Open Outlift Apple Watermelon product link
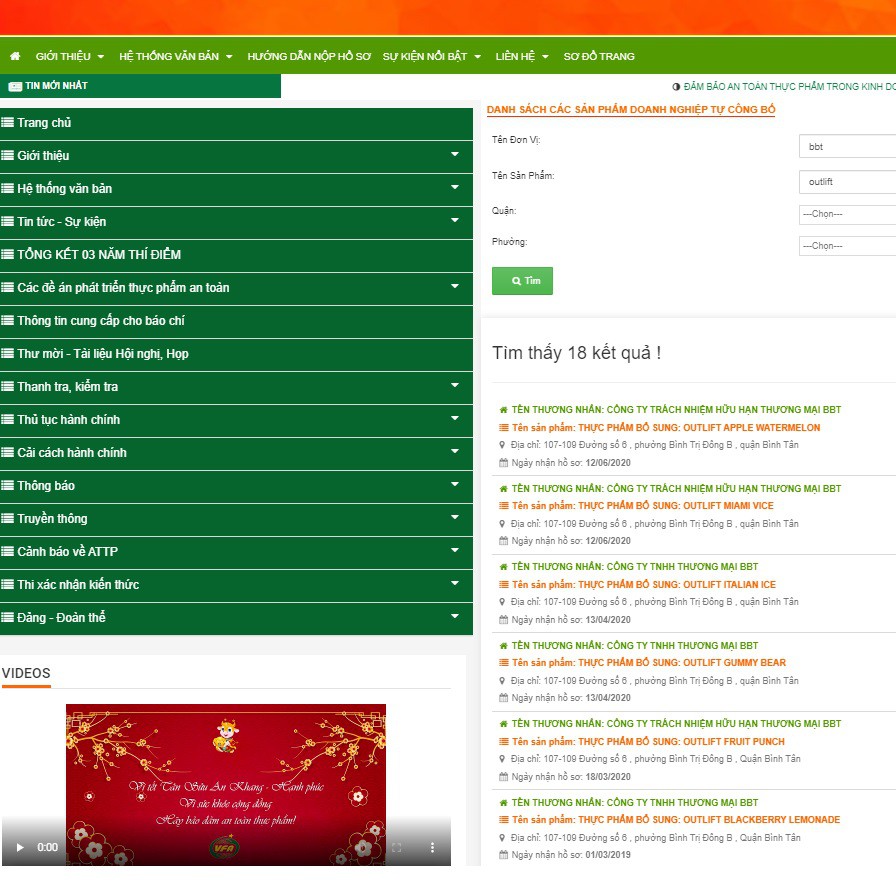 pyautogui.click(x=665, y=428)
